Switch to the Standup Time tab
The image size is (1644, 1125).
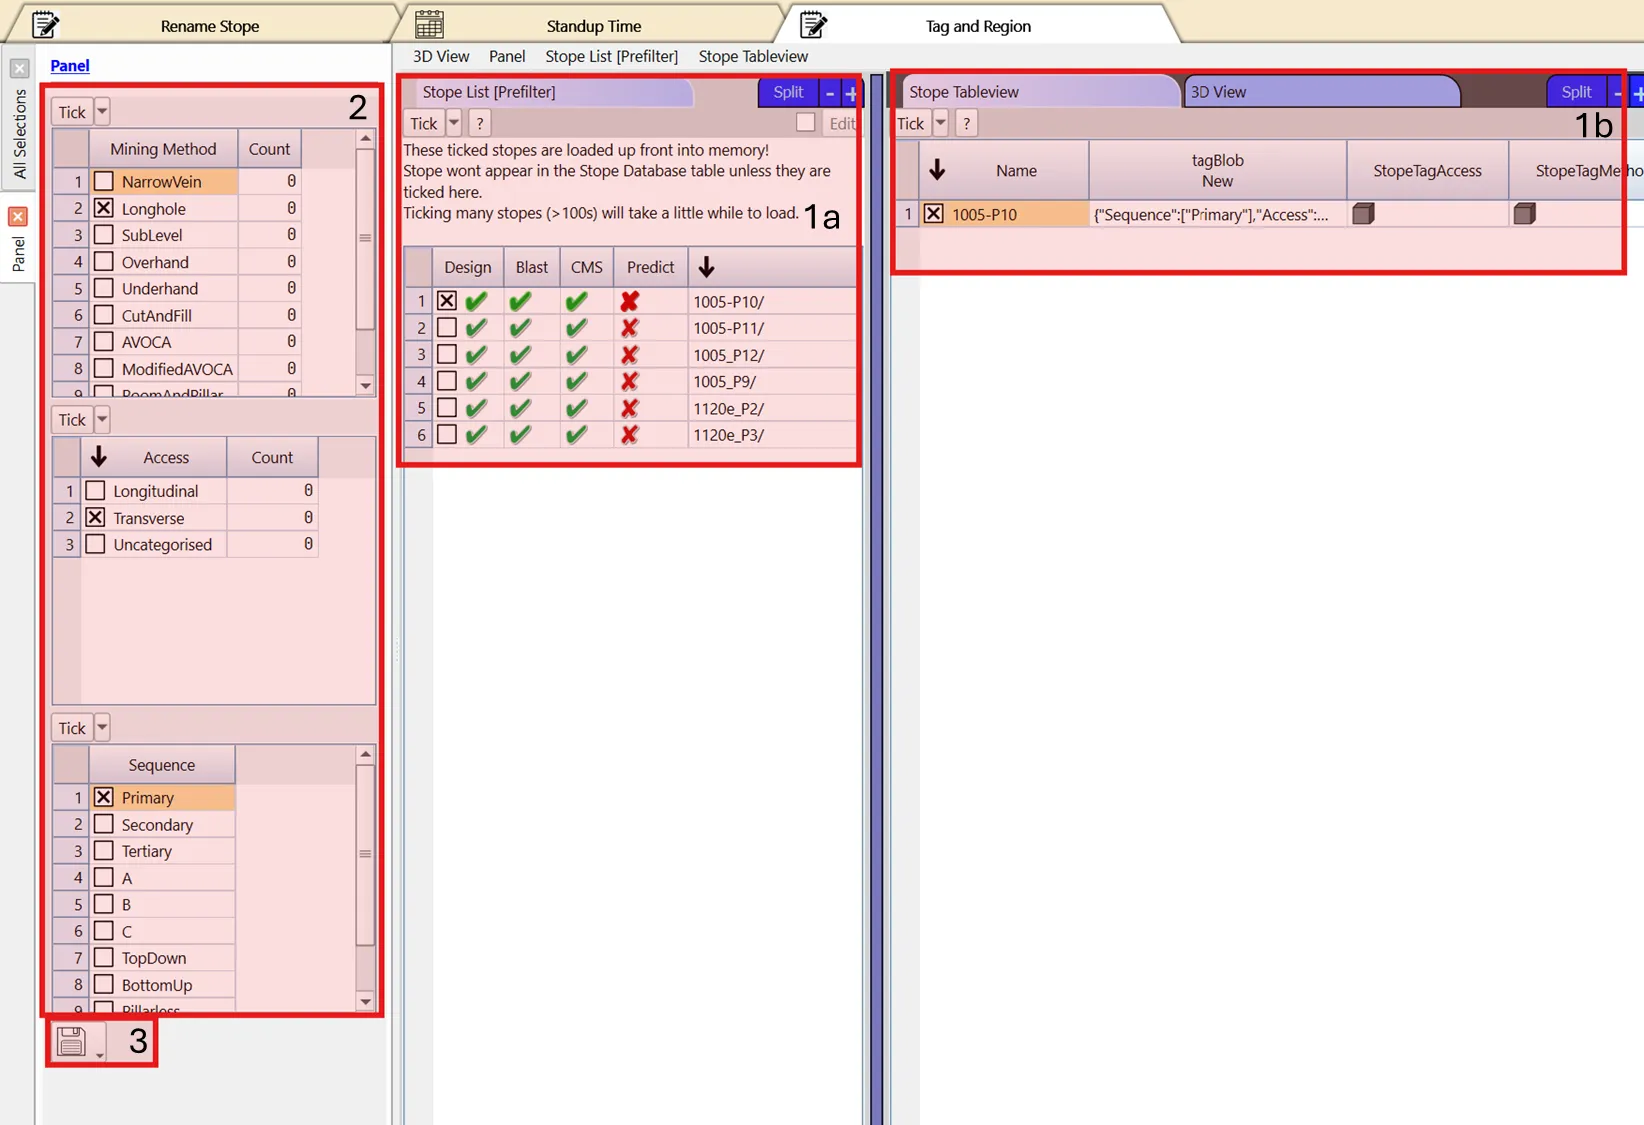pyautogui.click(x=593, y=26)
